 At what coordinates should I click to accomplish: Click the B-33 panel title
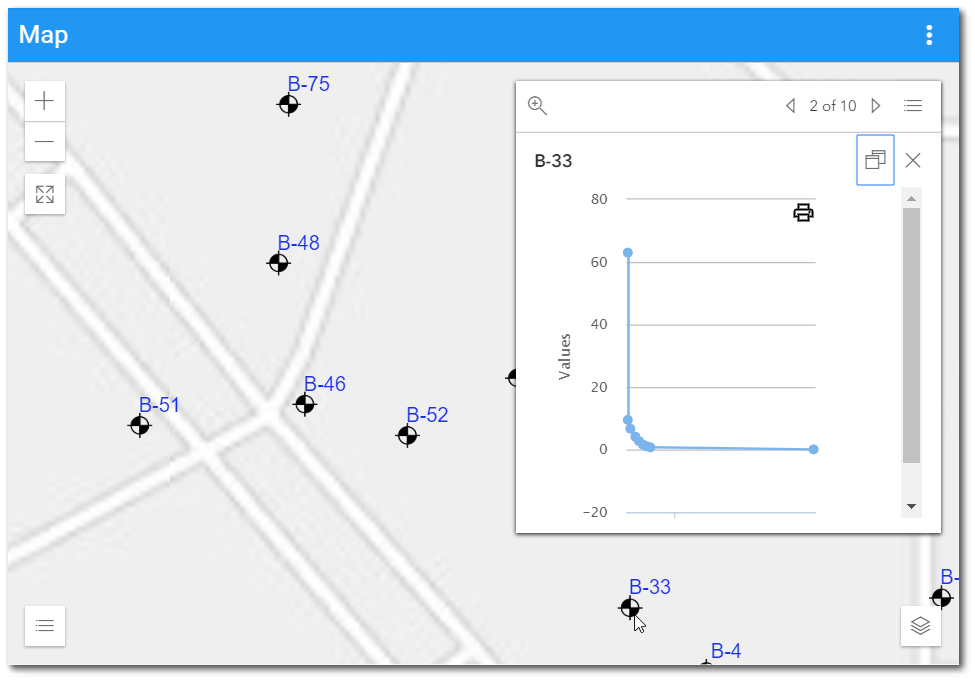[553, 160]
